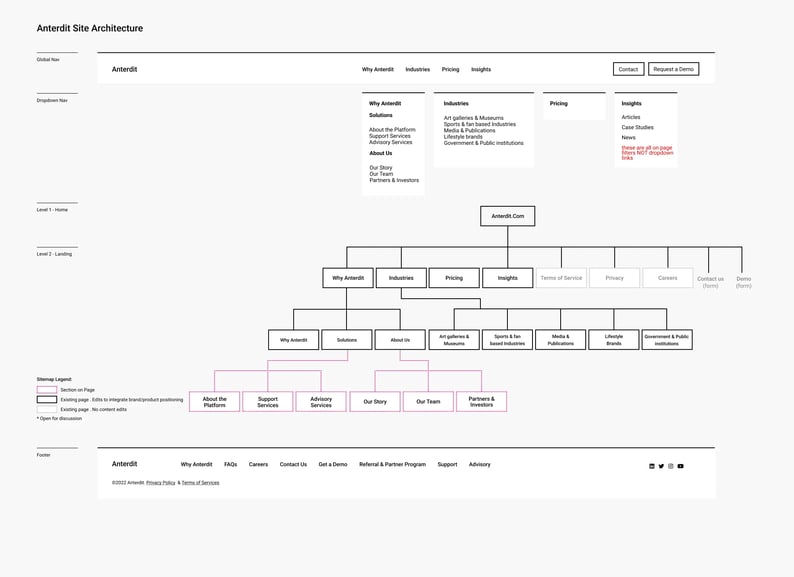Select the pink Our Story box
Image resolution: width=794 pixels, height=577 pixels.
[x=375, y=402]
